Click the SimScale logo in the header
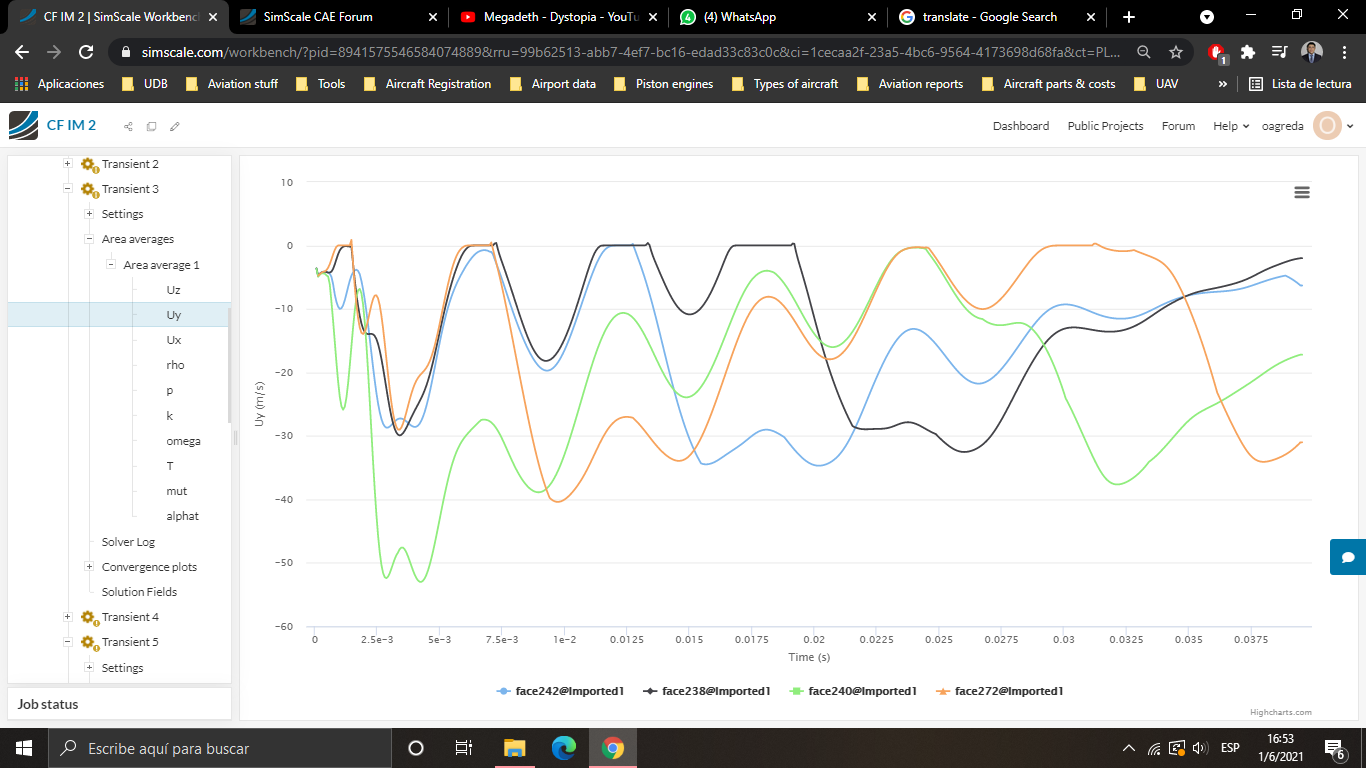The height and width of the screenshot is (768, 1366). click(24, 125)
